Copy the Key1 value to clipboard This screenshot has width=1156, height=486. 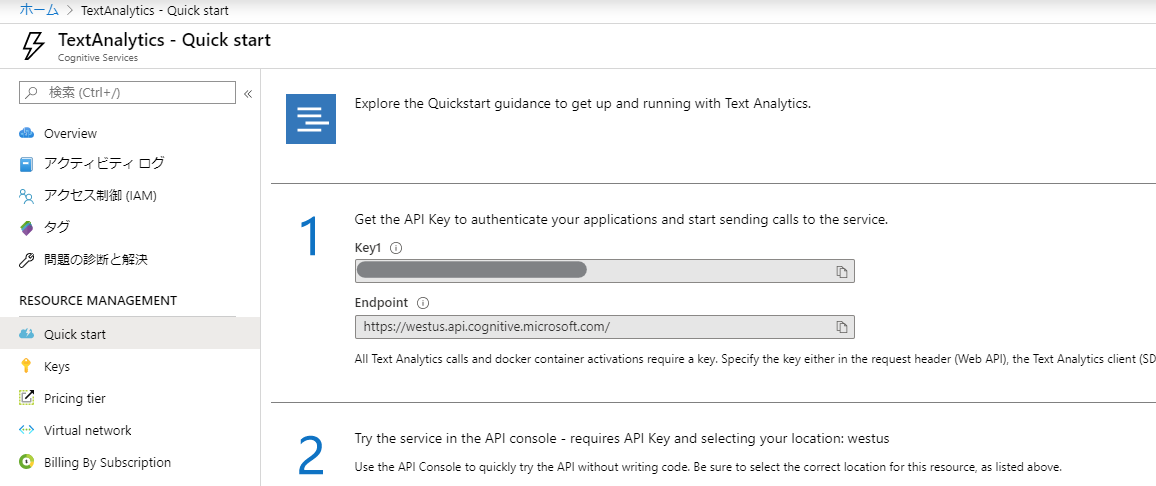pyautogui.click(x=842, y=272)
